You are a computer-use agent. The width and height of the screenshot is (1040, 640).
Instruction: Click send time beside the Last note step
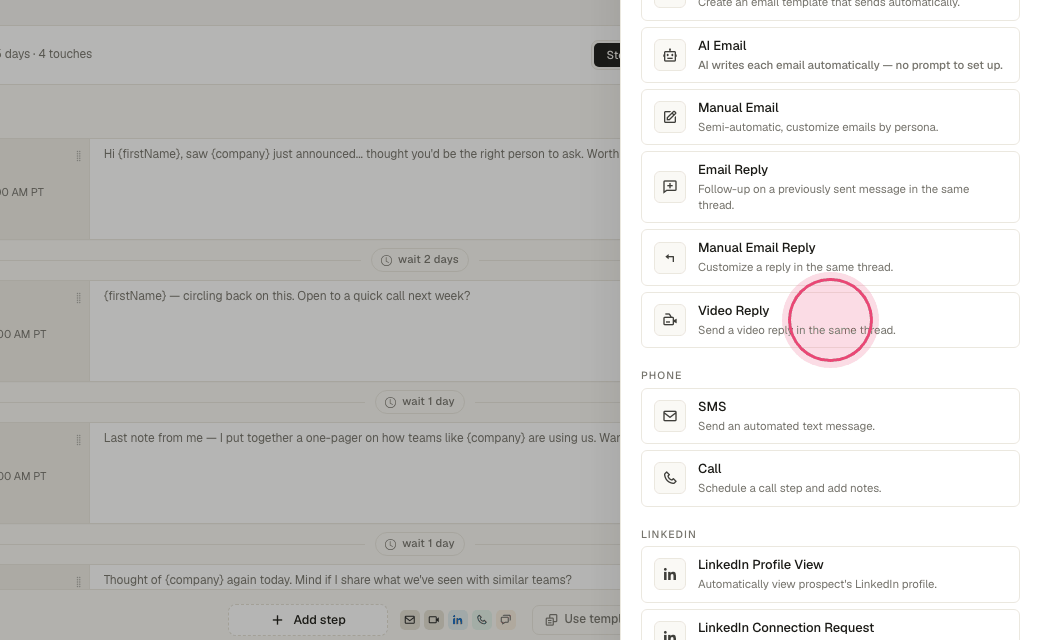[23, 476]
